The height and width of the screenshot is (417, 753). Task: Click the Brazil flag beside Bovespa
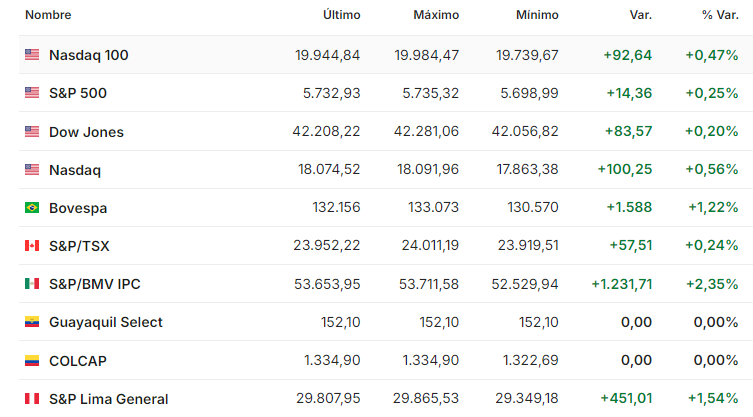pyautogui.click(x=32, y=208)
